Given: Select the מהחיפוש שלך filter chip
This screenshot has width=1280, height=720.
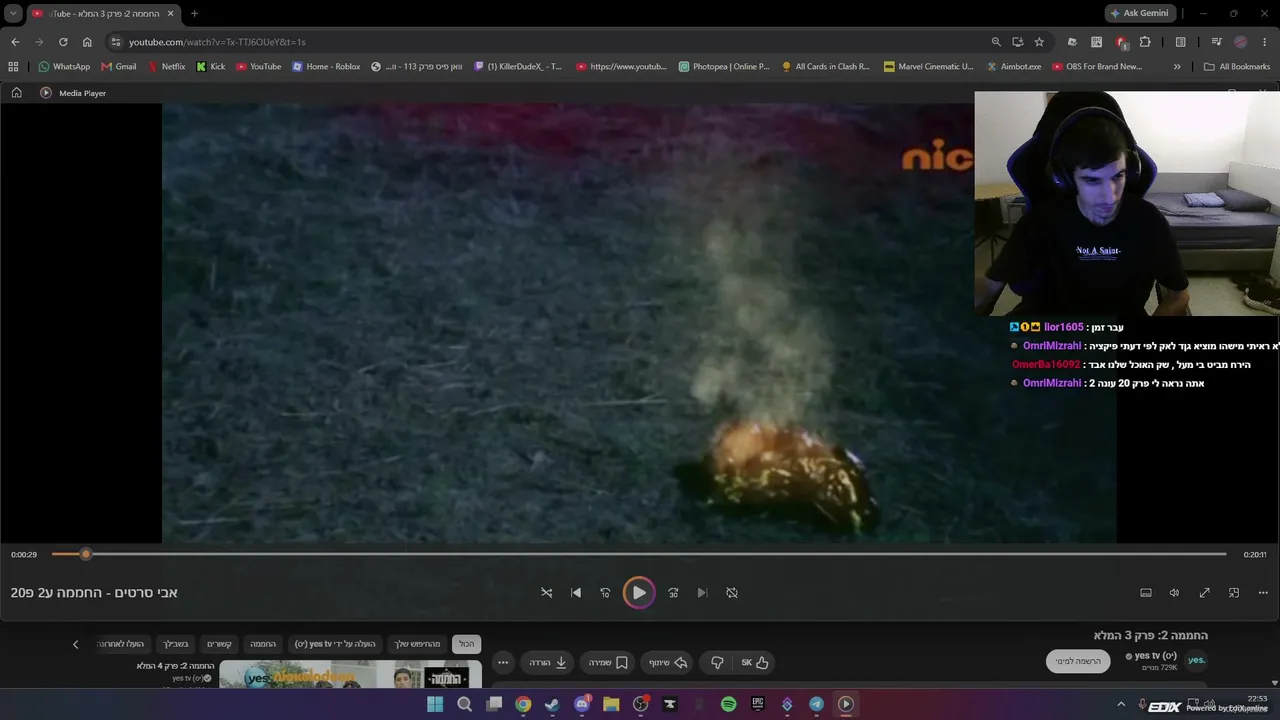Looking at the screenshot, I should point(417,644).
